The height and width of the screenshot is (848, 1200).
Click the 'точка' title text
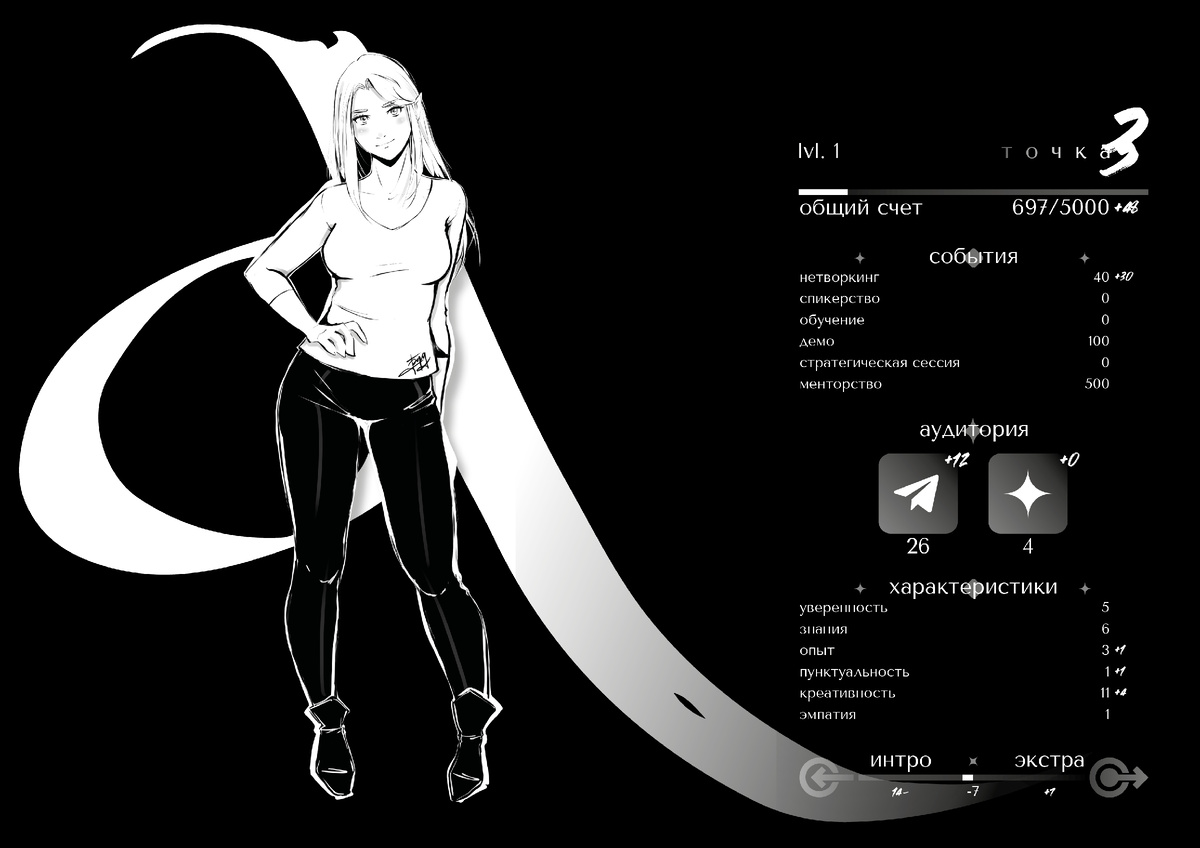pyautogui.click(x=1056, y=153)
